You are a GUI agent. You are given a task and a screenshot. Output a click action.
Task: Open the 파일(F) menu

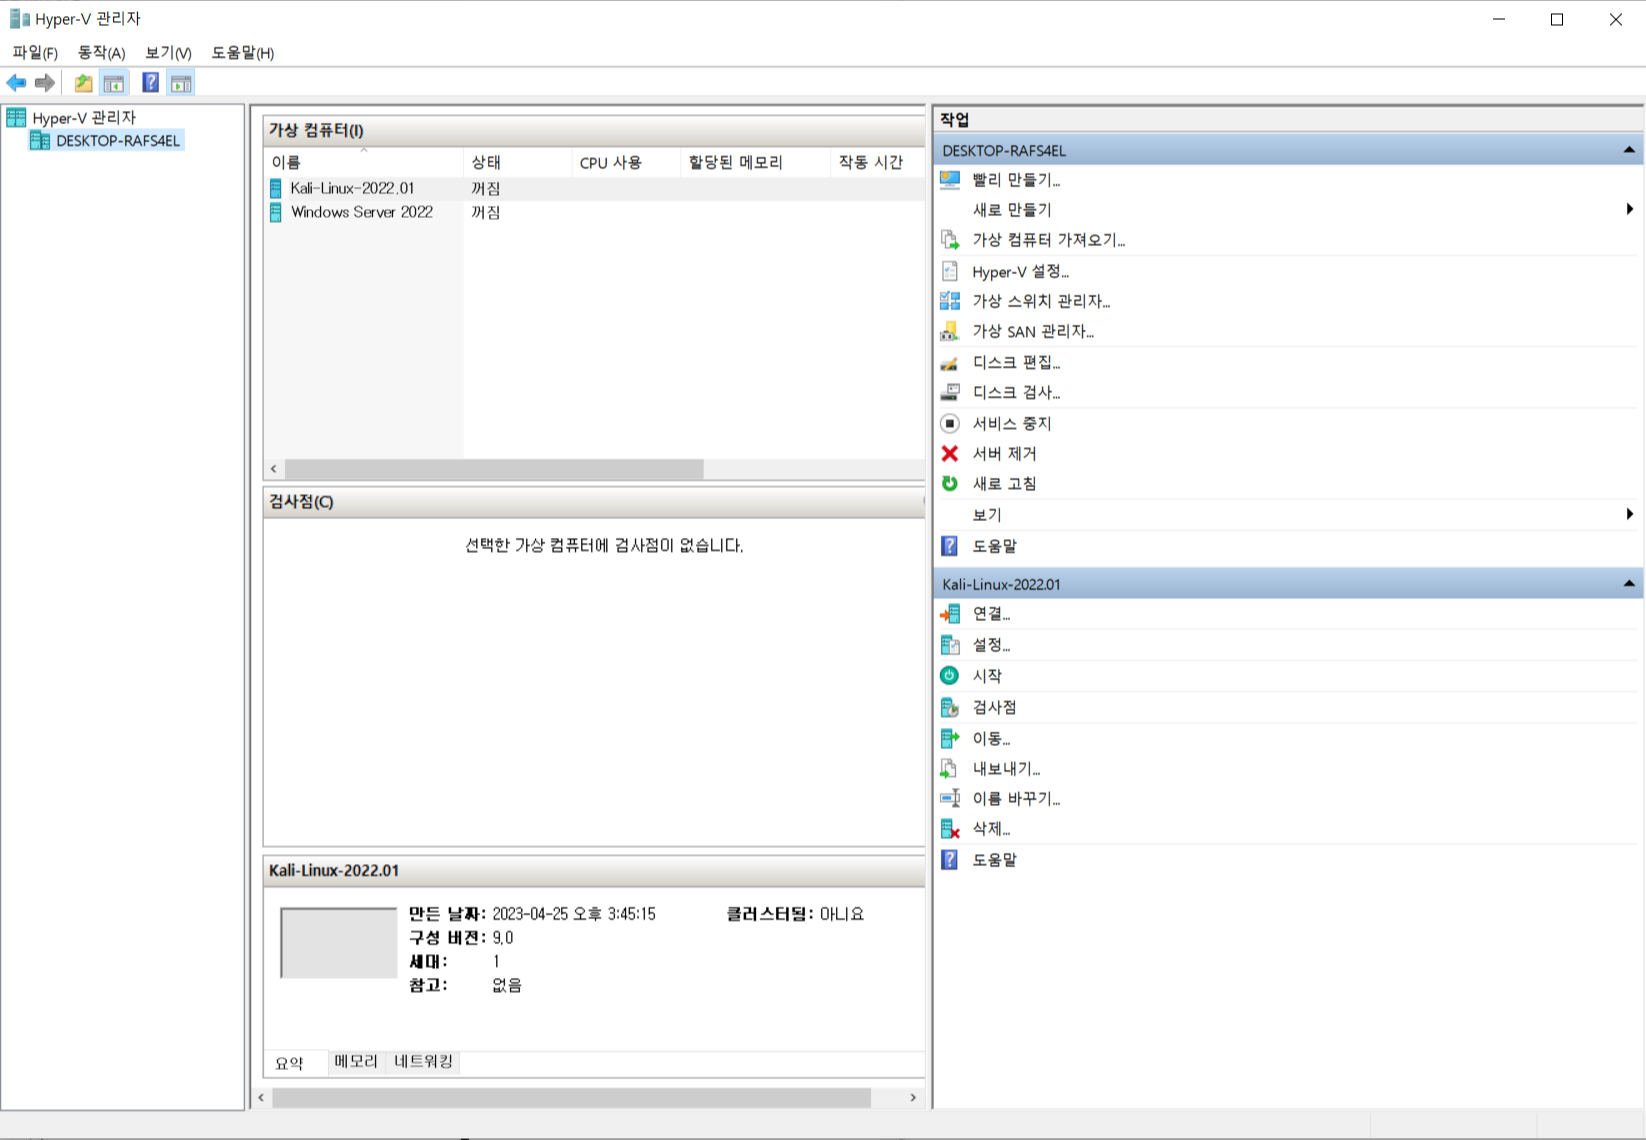coord(35,52)
